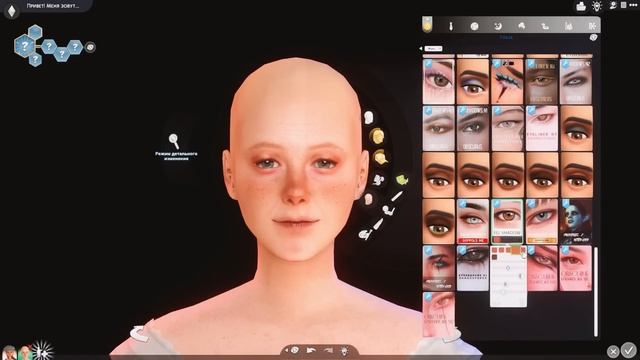The height and width of the screenshot is (360, 640).
Task: Adjust the top slider in the swatch popup
Action: [508, 268]
